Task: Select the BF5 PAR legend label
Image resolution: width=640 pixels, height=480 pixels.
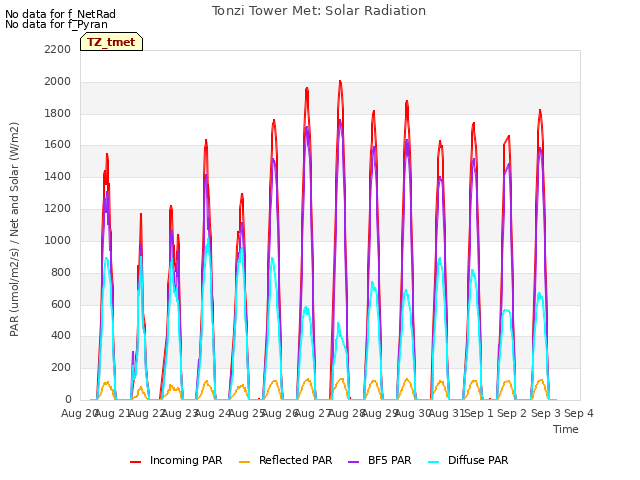Action: click(389, 460)
